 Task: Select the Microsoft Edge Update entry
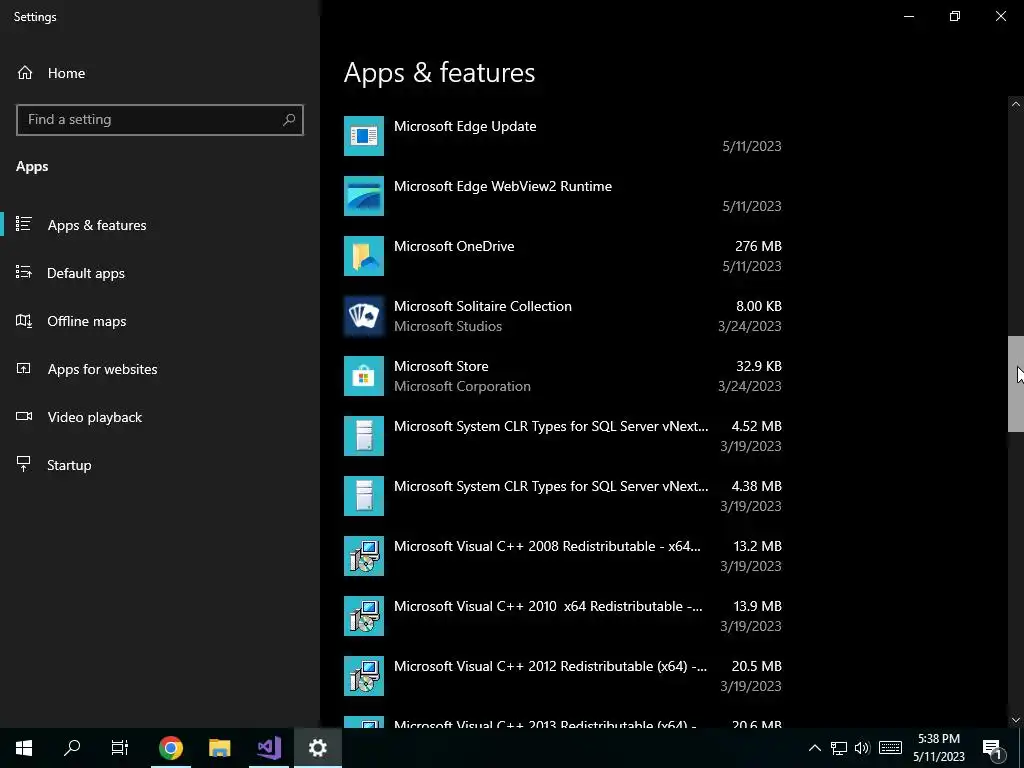[x=563, y=136]
